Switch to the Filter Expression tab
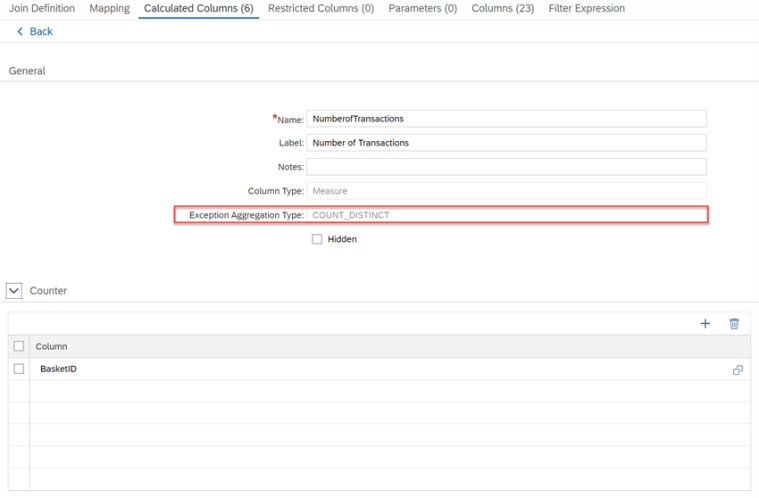The width and height of the screenshot is (759, 498). pyautogui.click(x=586, y=9)
